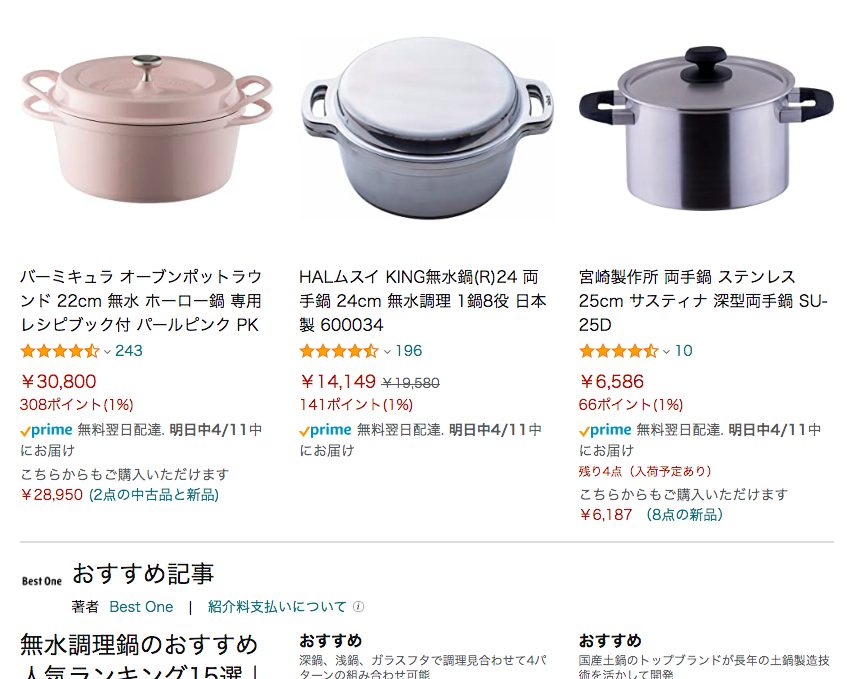Open the Miyazaki stainless pot image
This screenshot has width=847, height=679.
click(x=706, y=129)
